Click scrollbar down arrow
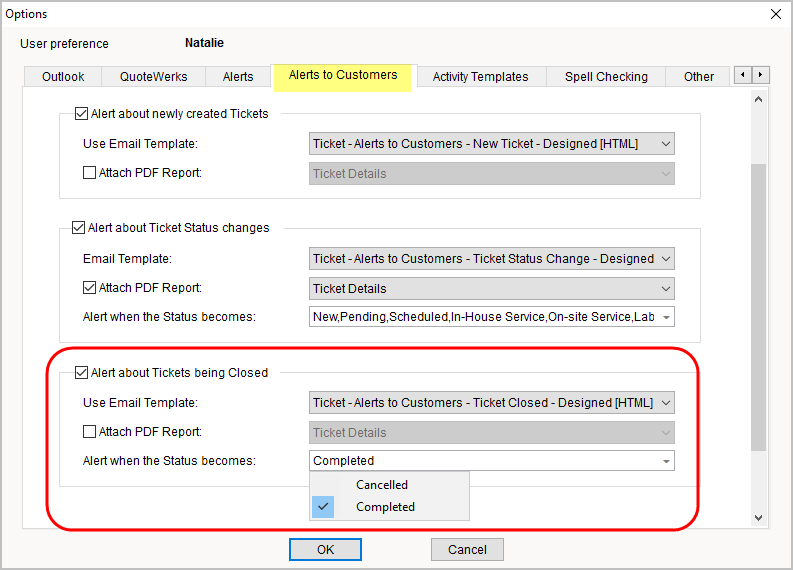The width and height of the screenshot is (793, 570). coord(757,517)
